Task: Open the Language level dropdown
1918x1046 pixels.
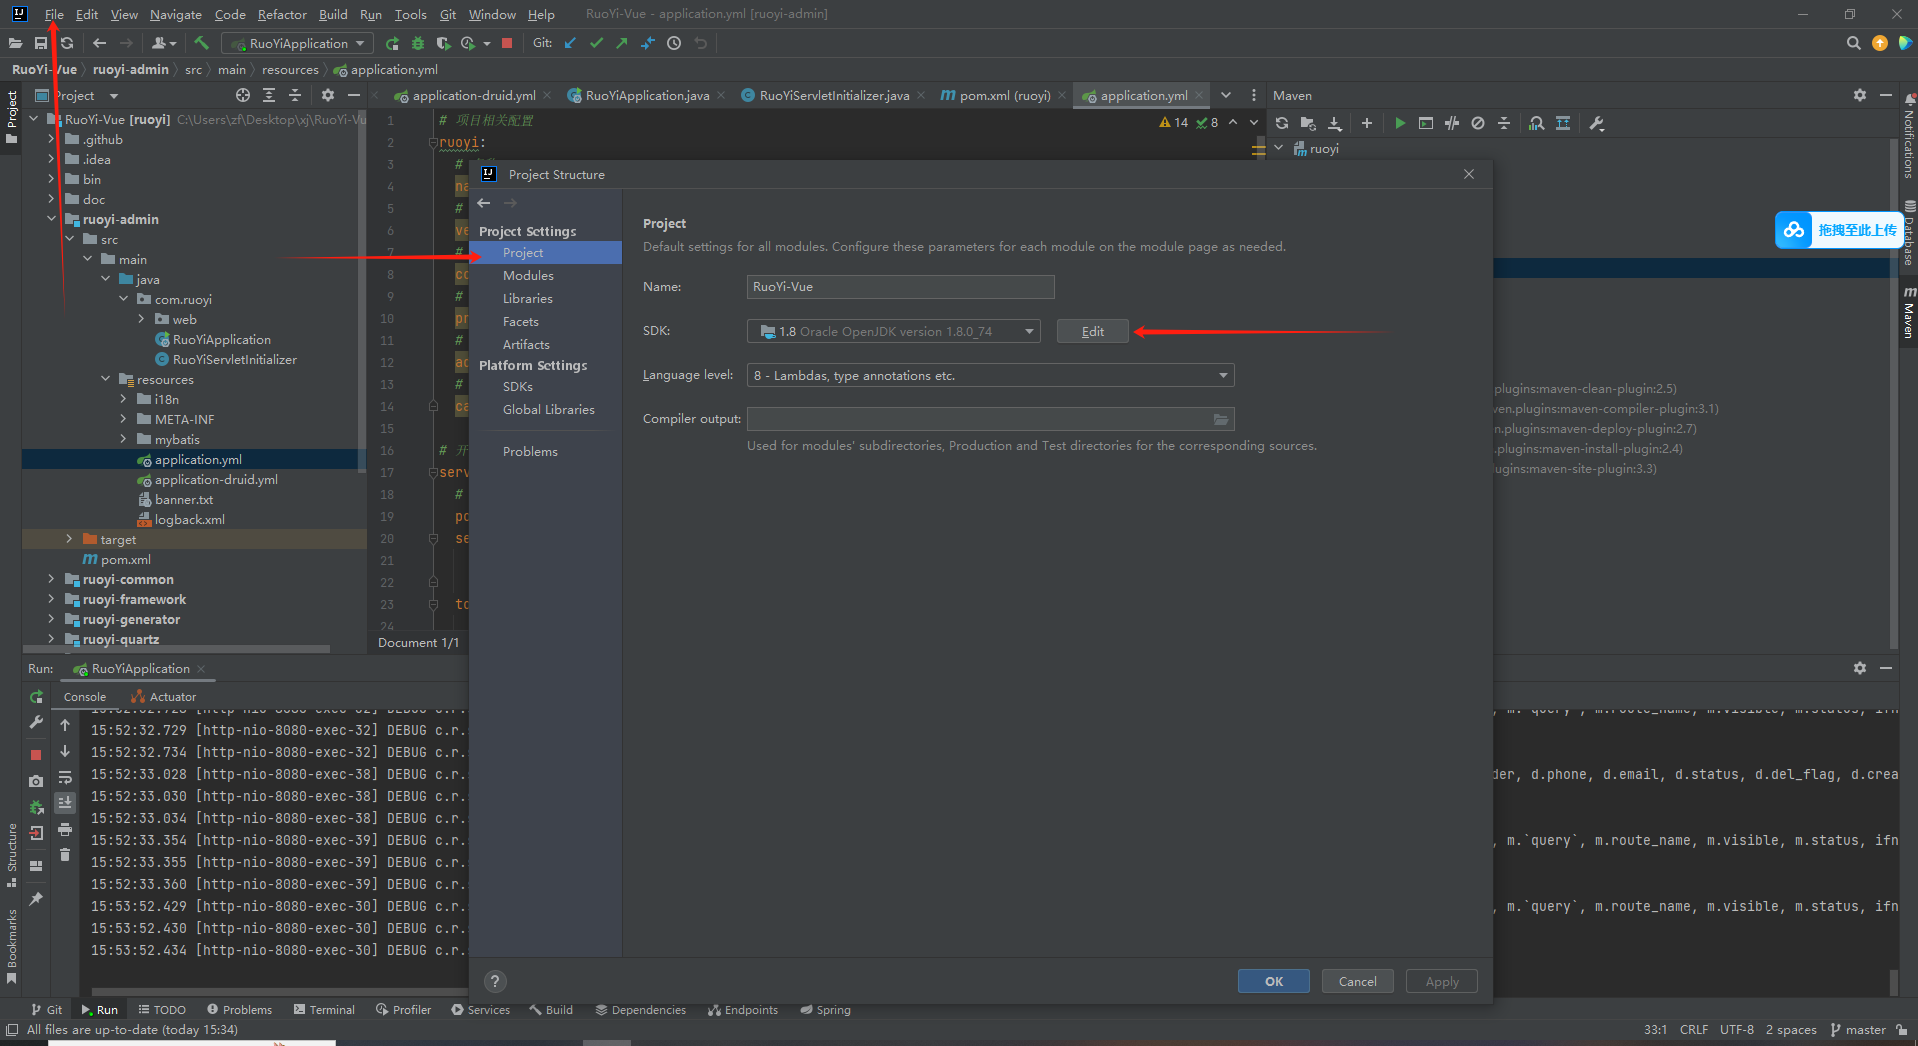Action: 1223,375
